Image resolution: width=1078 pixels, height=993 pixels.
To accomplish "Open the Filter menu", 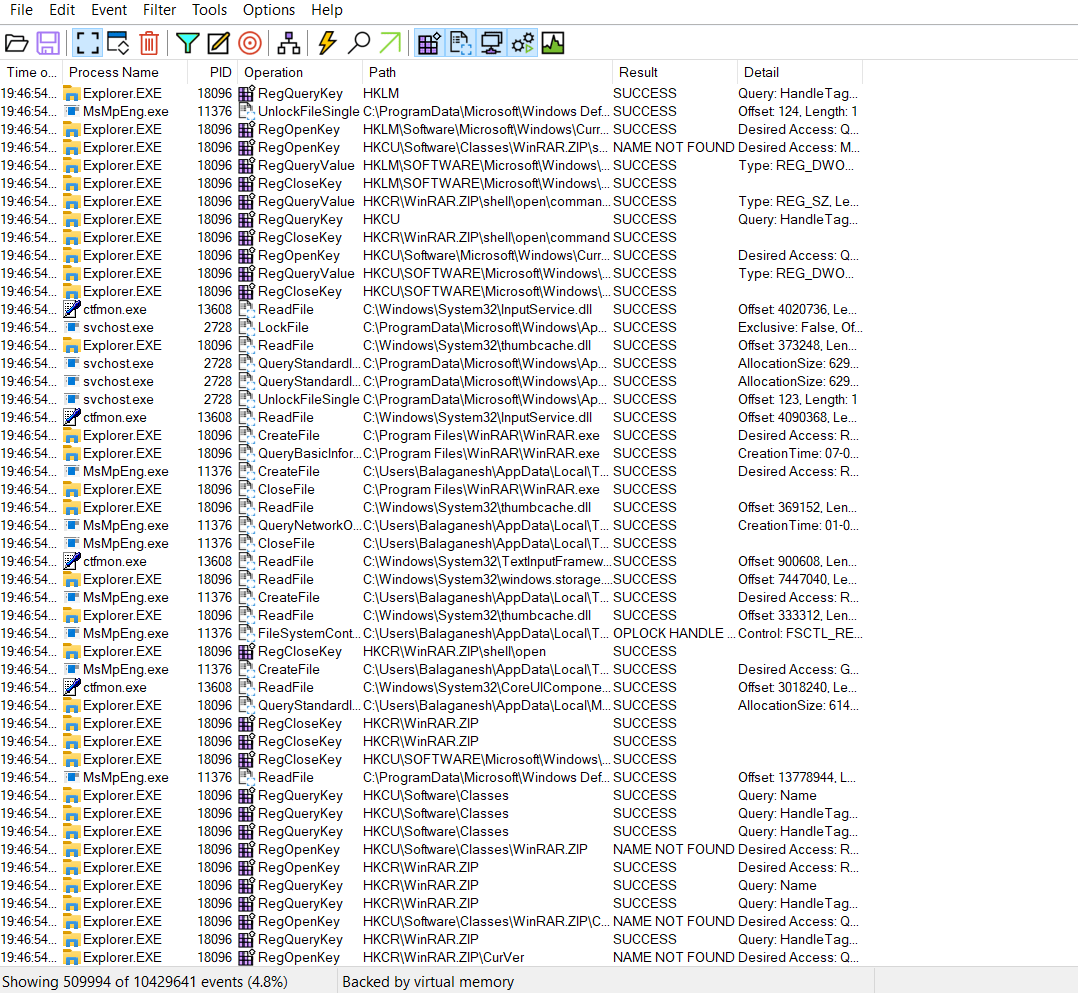I will tap(160, 10).
